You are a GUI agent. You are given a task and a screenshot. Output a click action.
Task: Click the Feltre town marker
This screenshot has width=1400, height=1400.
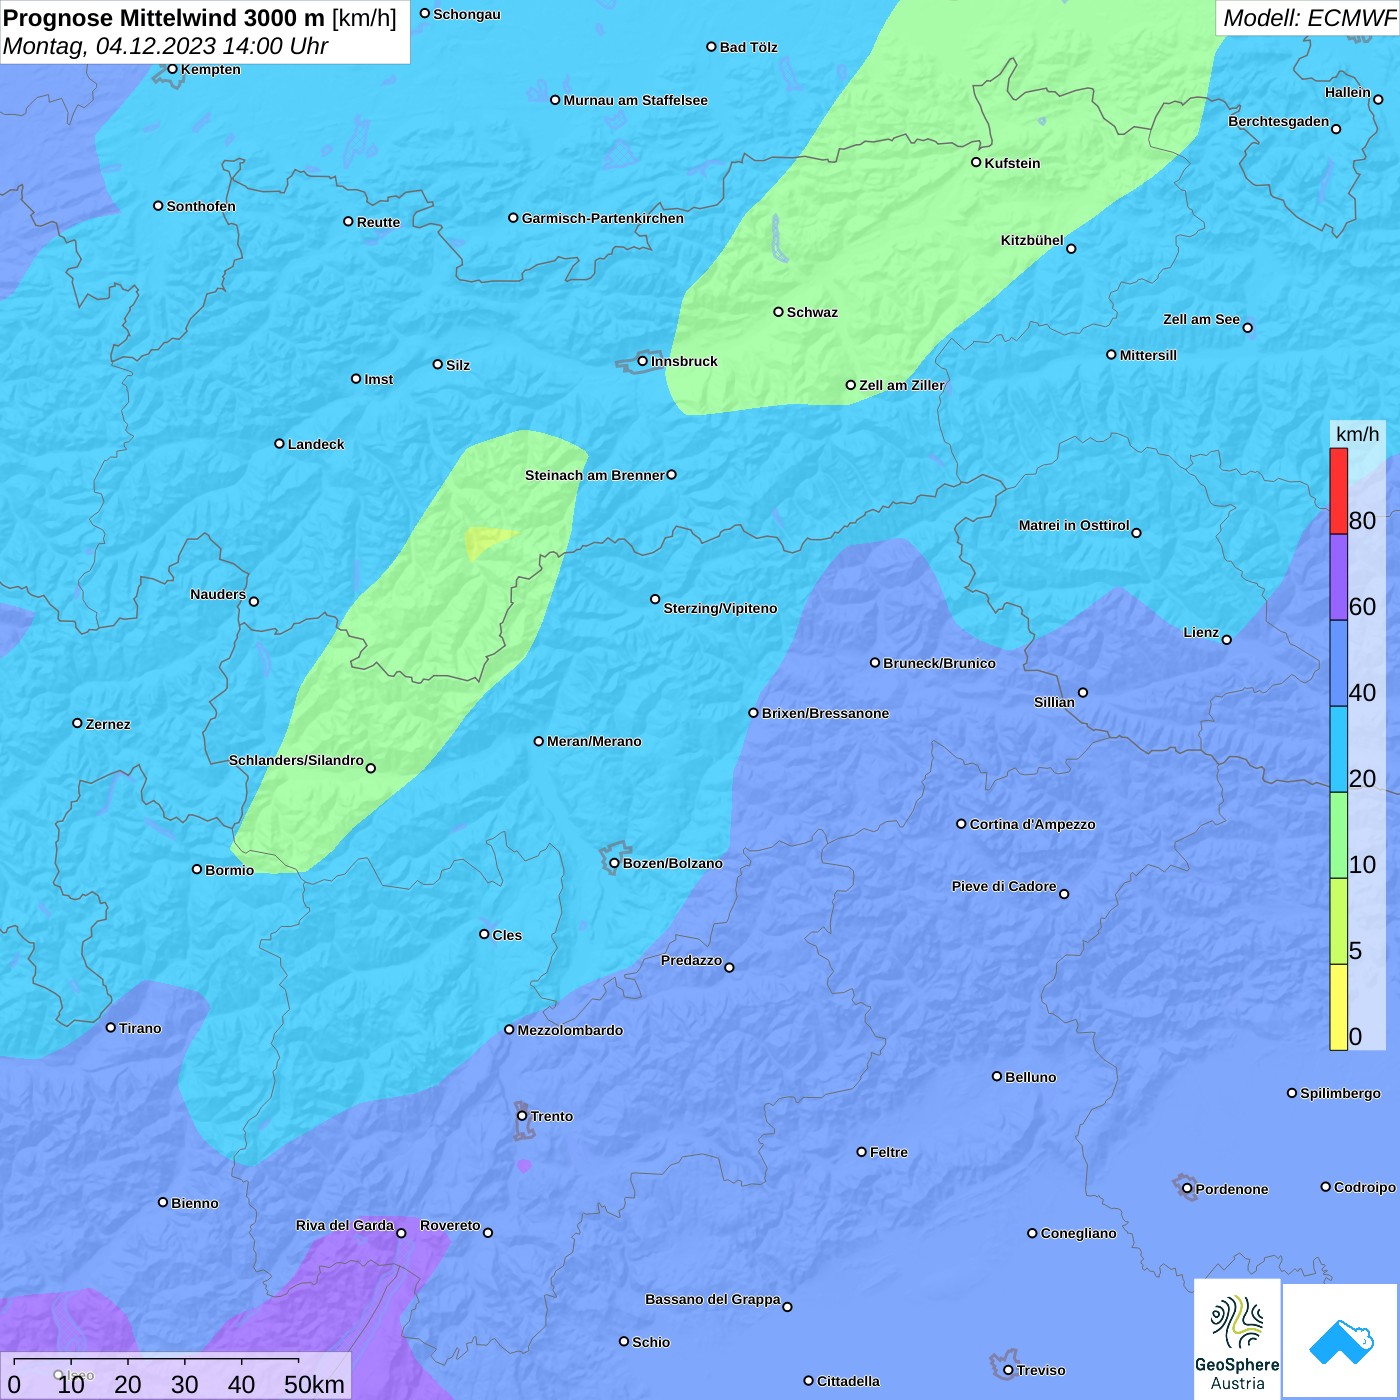pyautogui.click(x=861, y=1152)
